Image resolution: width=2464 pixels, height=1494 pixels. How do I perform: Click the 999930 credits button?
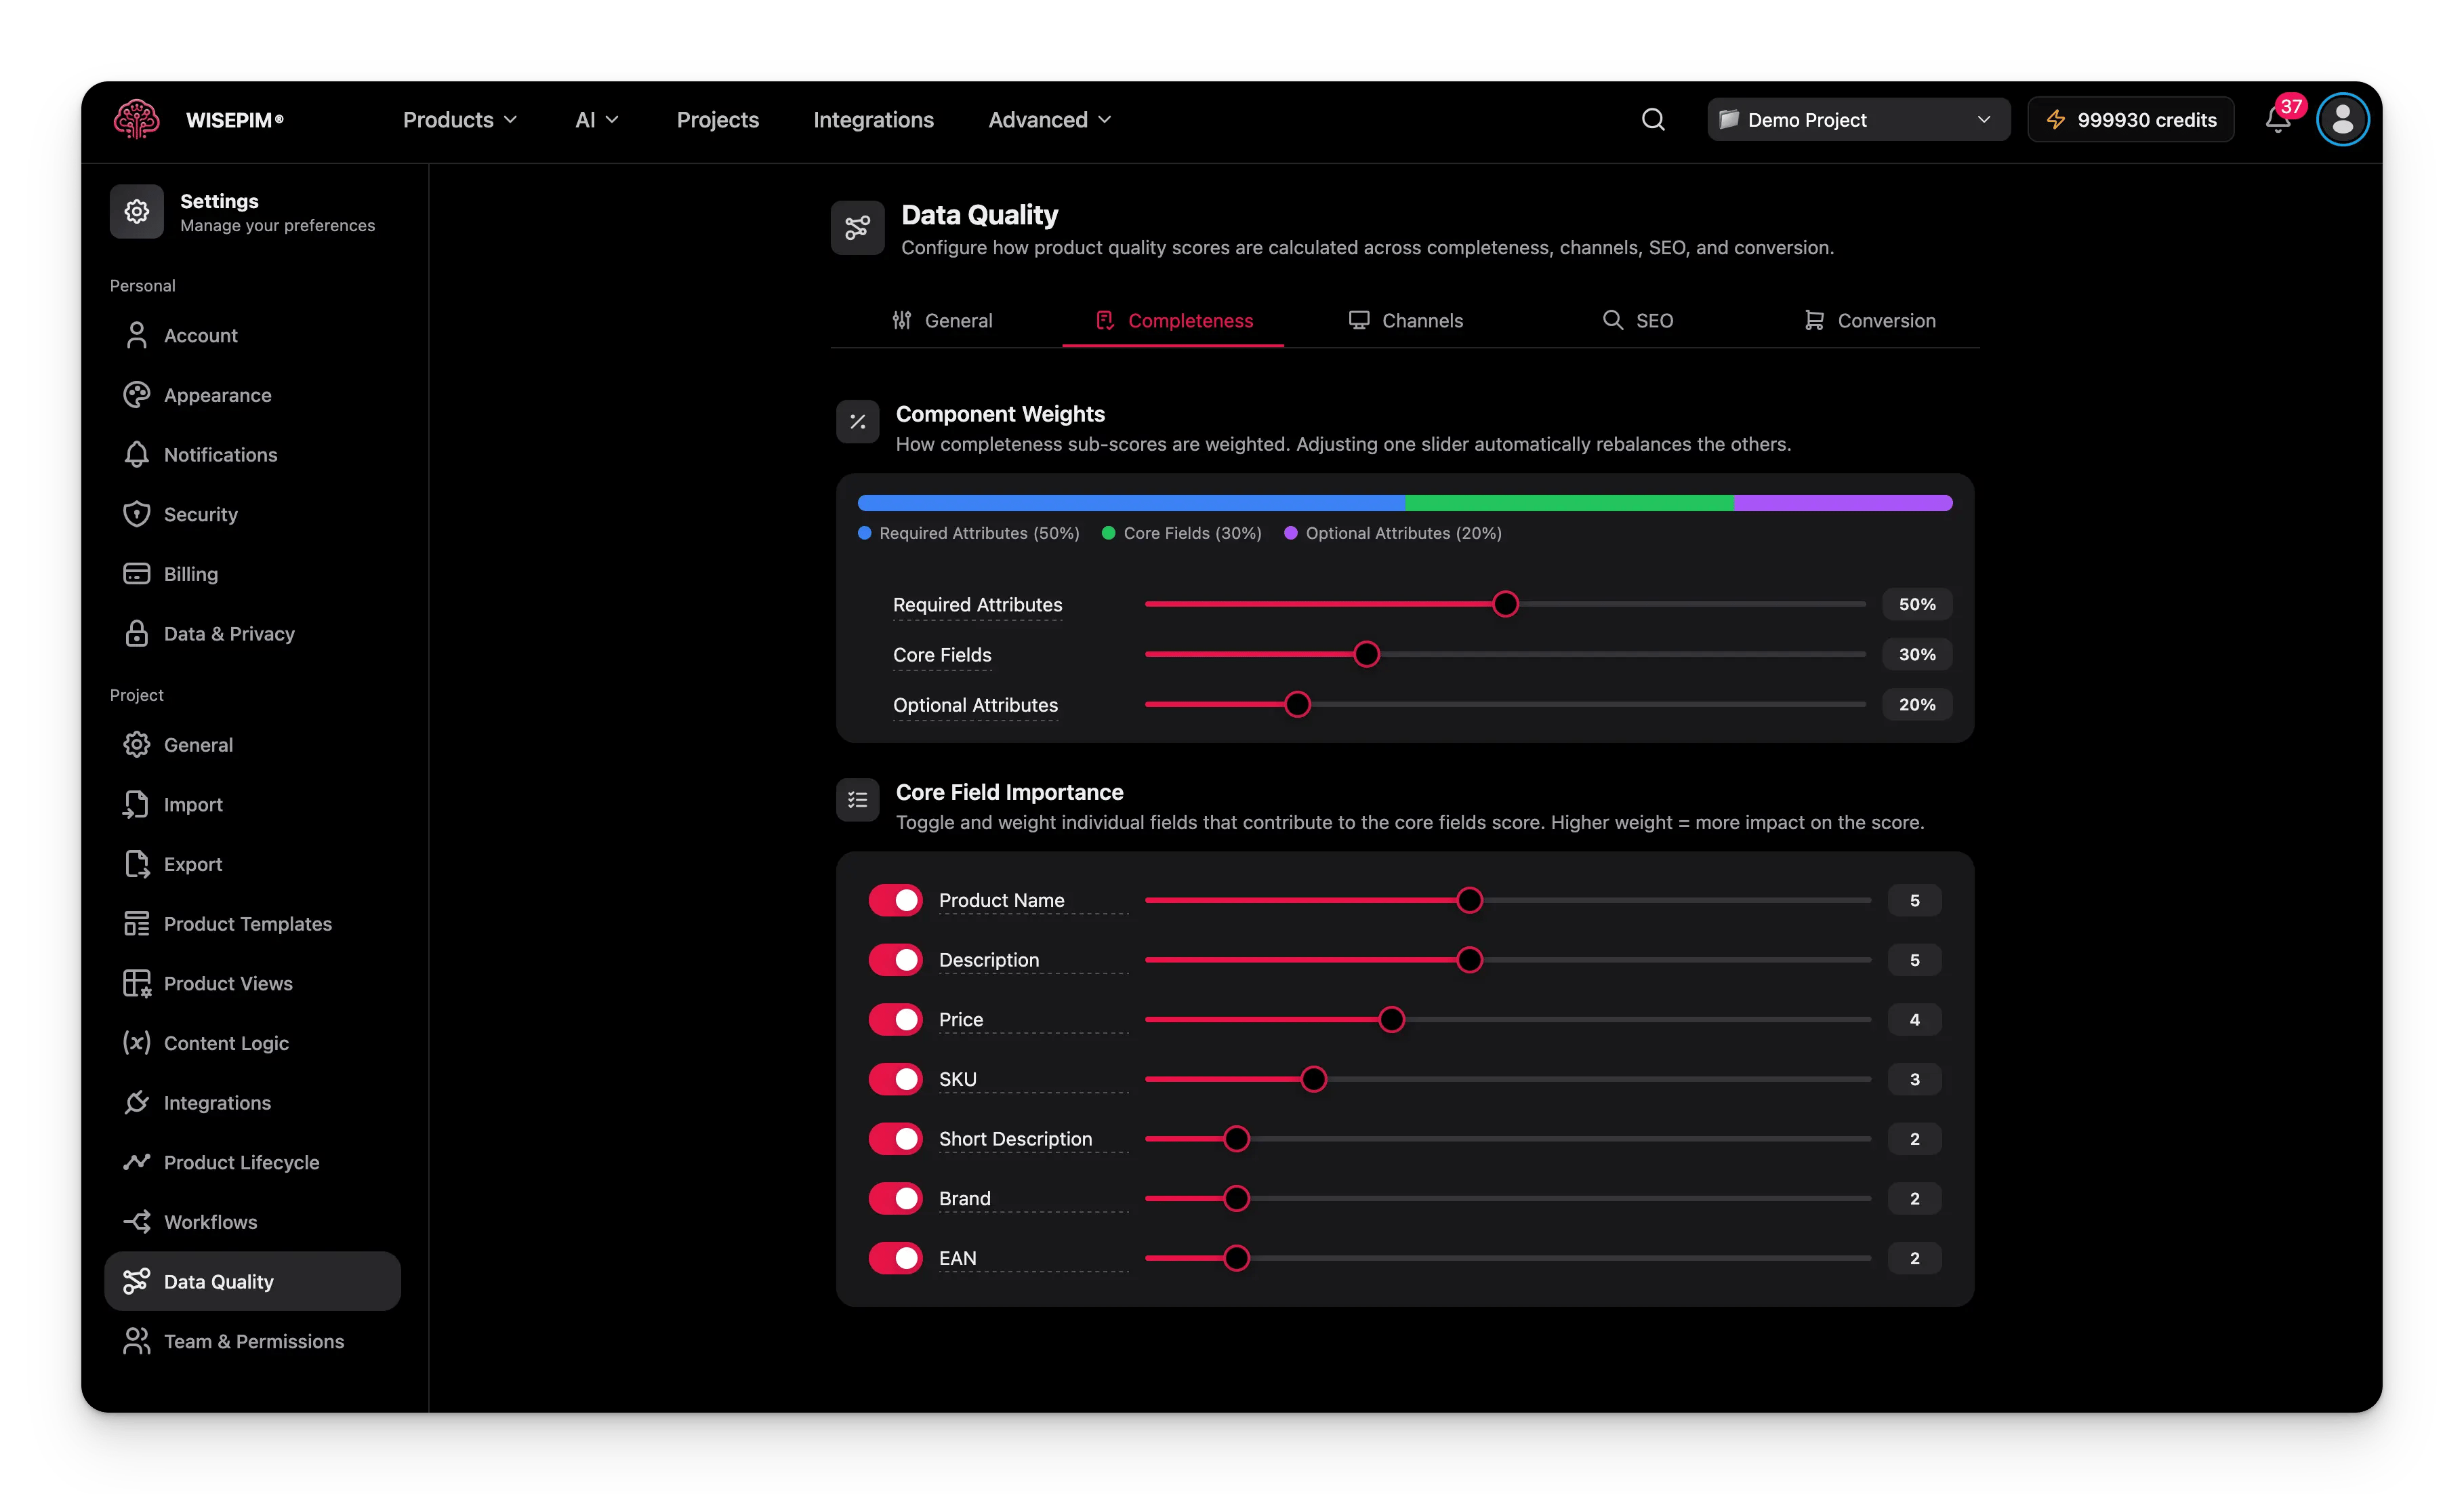[x=2130, y=120]
